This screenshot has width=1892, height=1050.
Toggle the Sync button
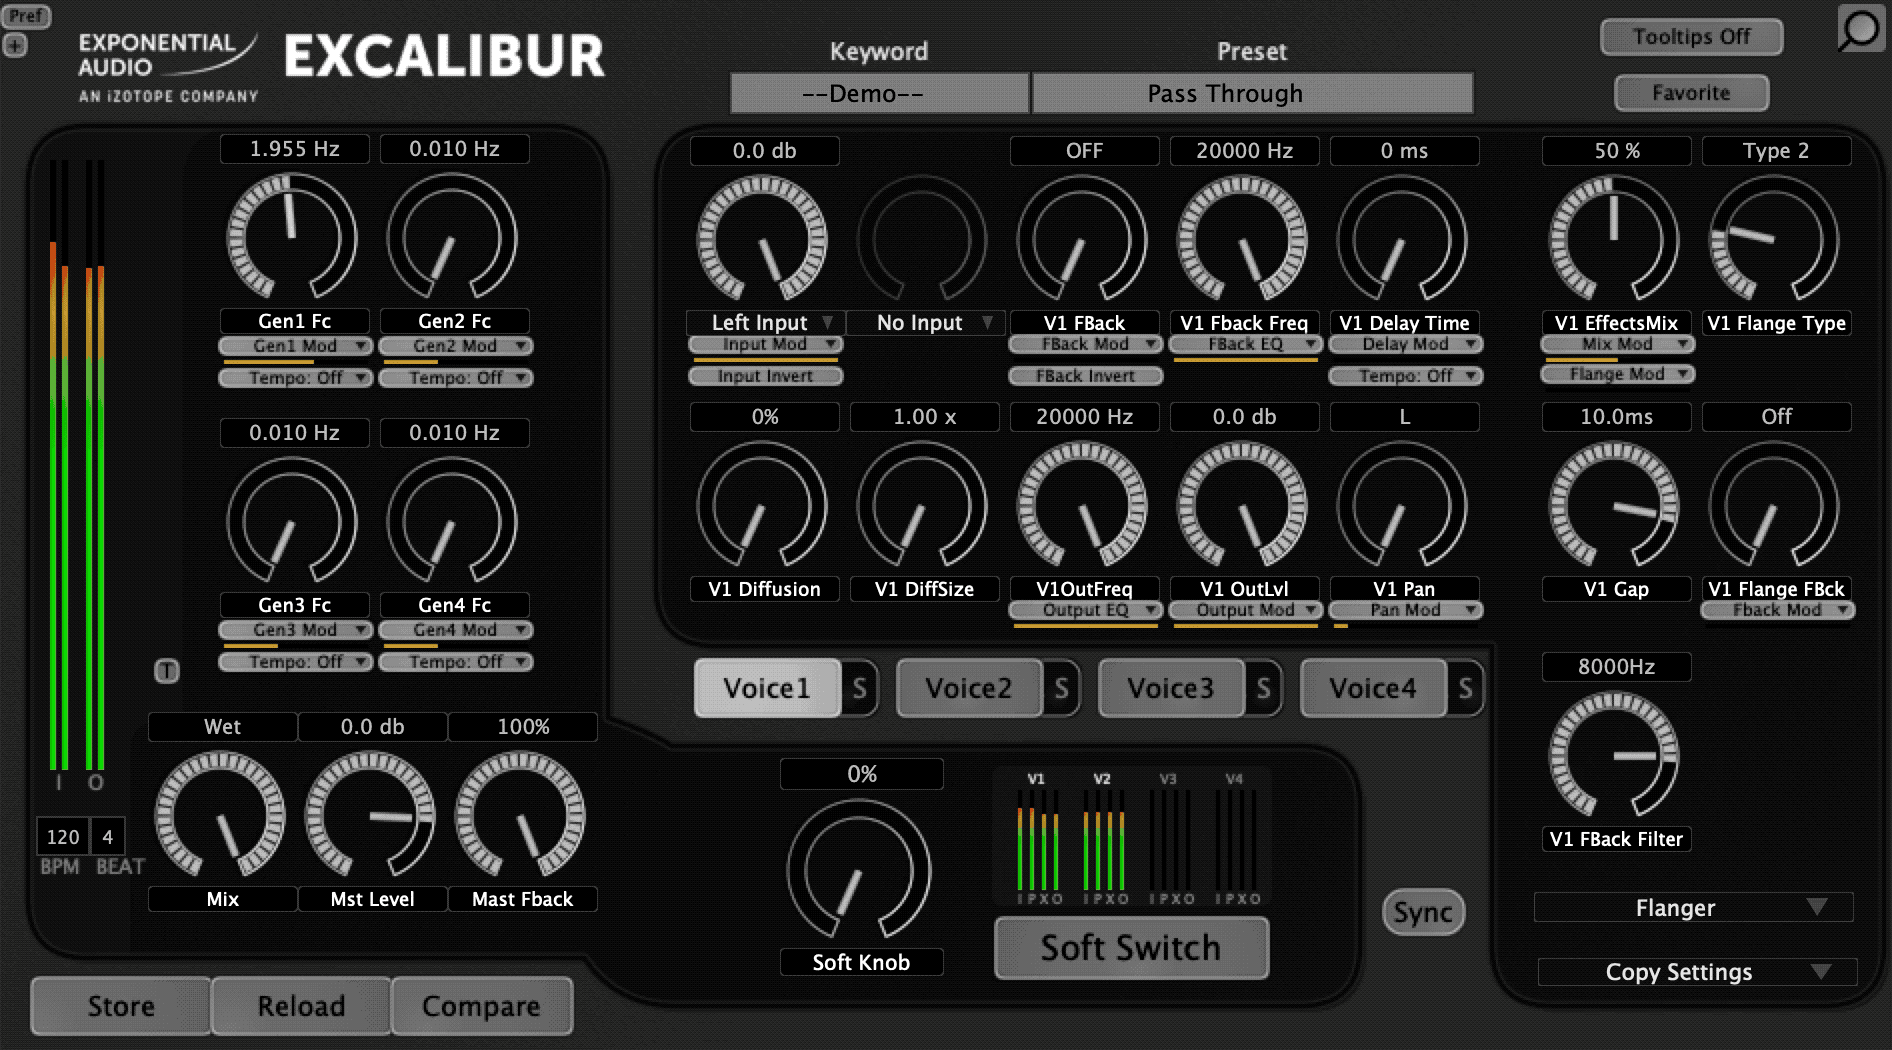click(1422, 912)
